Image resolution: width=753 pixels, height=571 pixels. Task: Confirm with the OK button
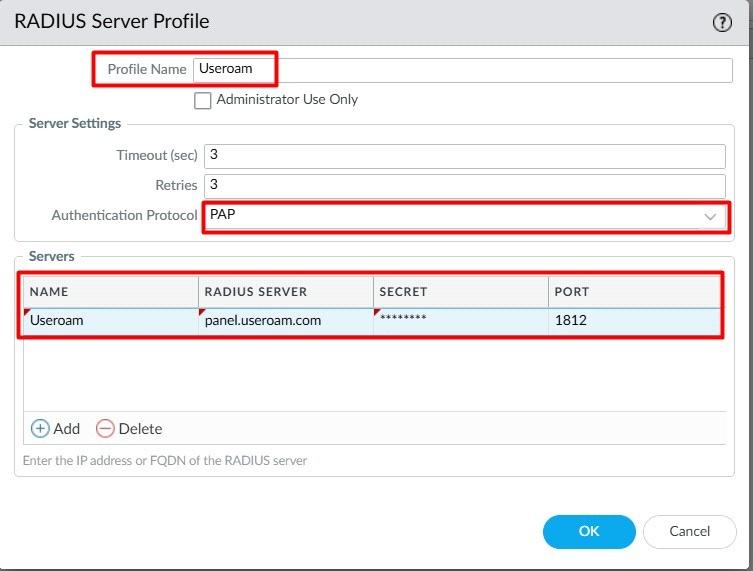click(x=589, y=532)
